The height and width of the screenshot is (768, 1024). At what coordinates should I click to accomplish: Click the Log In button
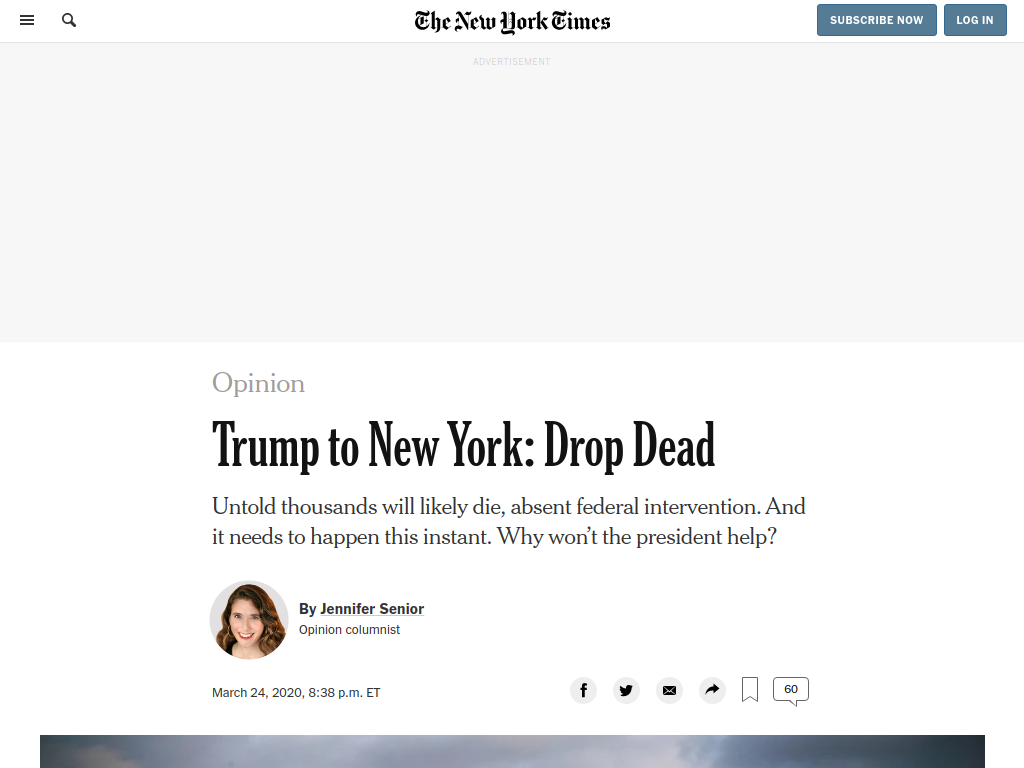(975, 20)
